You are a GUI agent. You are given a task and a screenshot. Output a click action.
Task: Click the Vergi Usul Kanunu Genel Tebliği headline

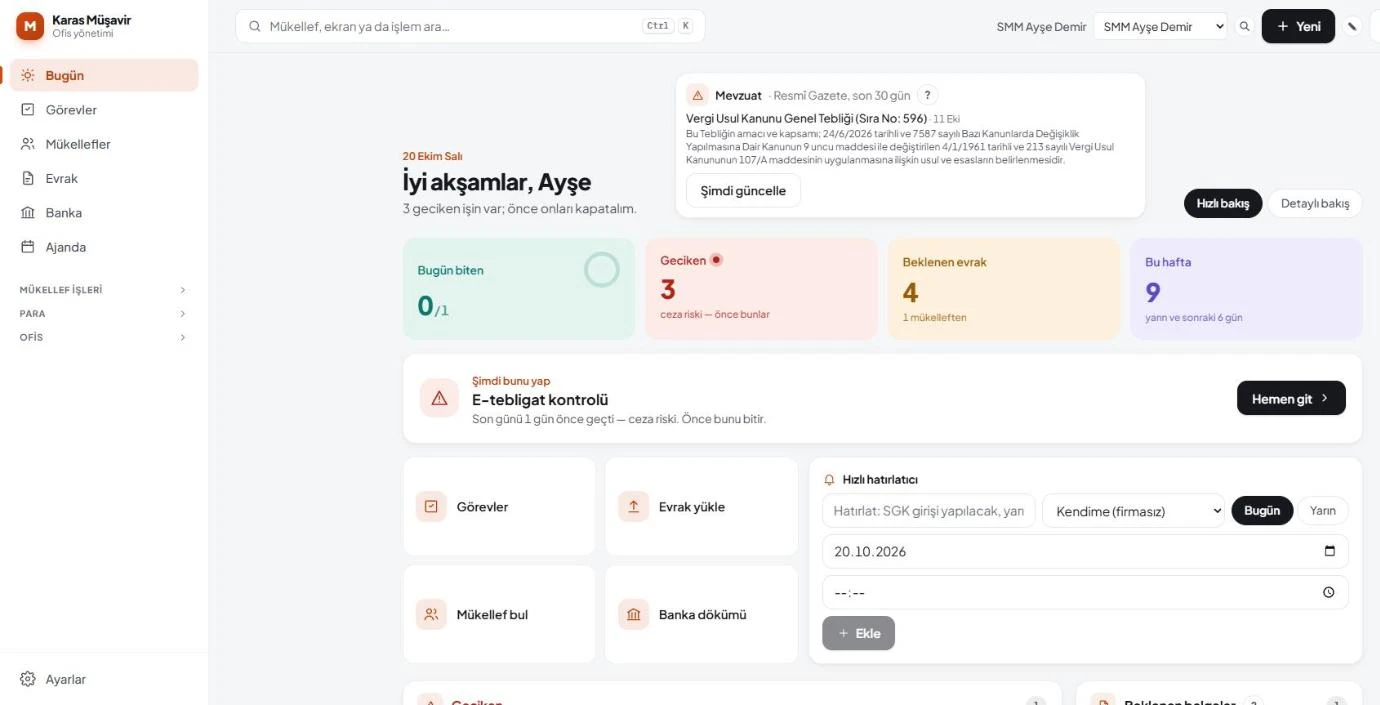click(x=806, y=118)
